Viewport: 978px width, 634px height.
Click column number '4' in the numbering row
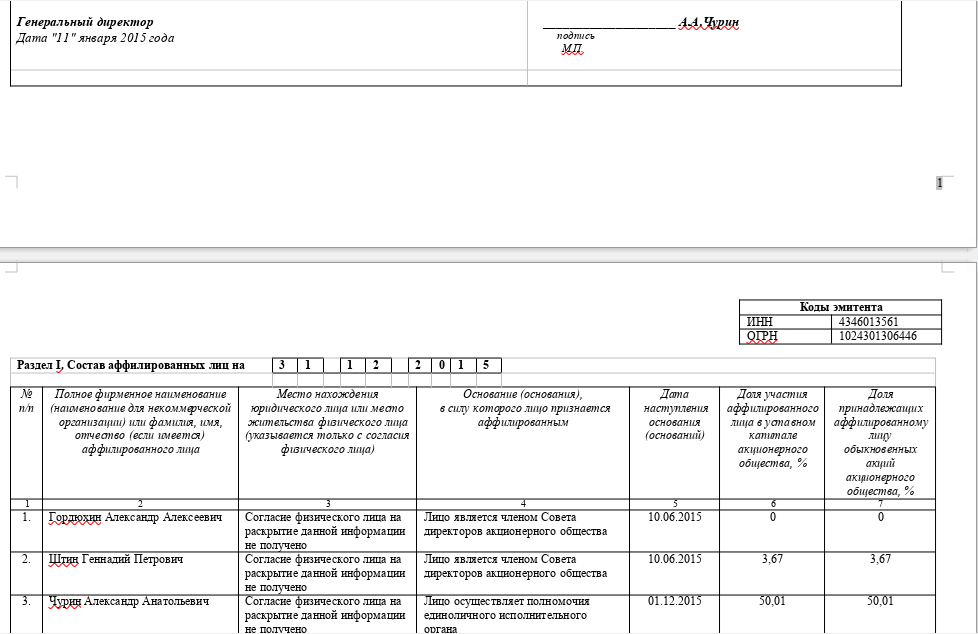click(523, 504)
